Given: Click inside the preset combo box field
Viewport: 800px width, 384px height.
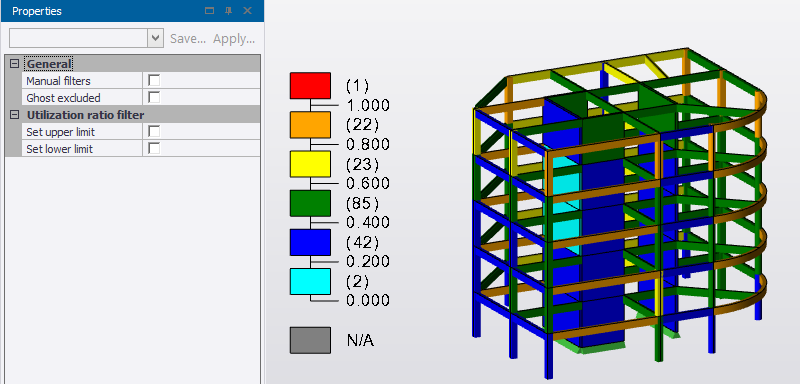Looking at the screenshot, I should point(79,38).
